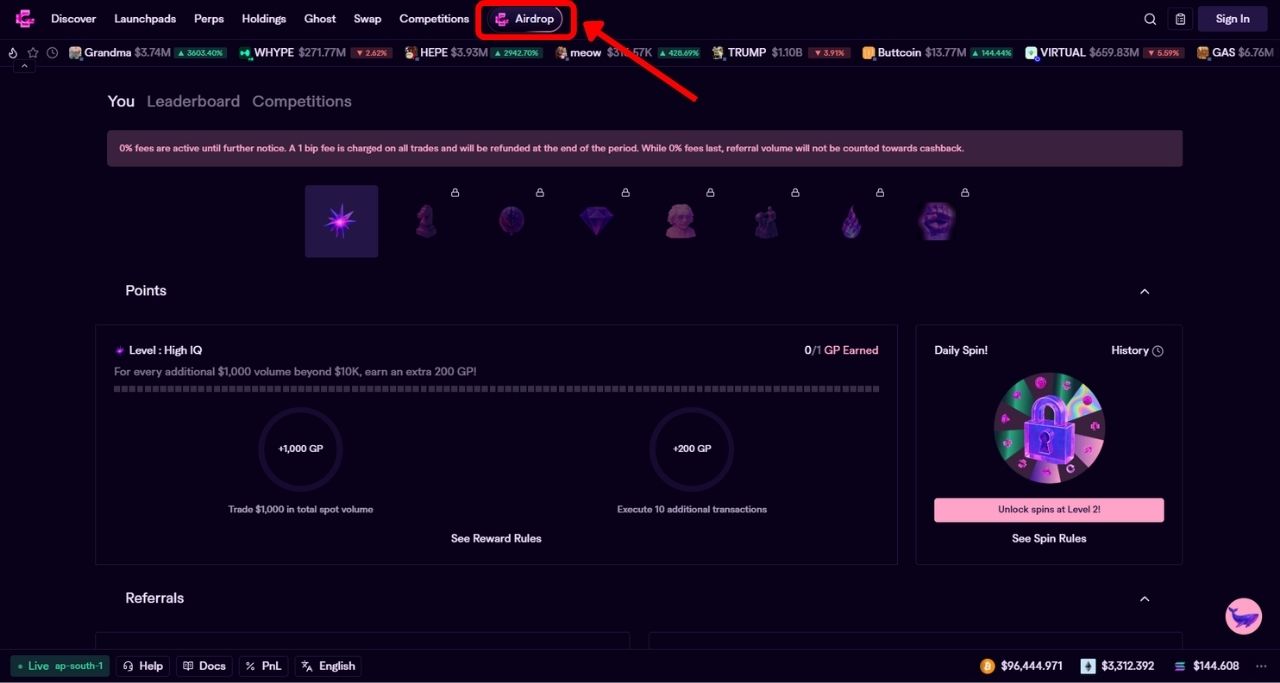Select the High IQ starburst level badge

341,221
